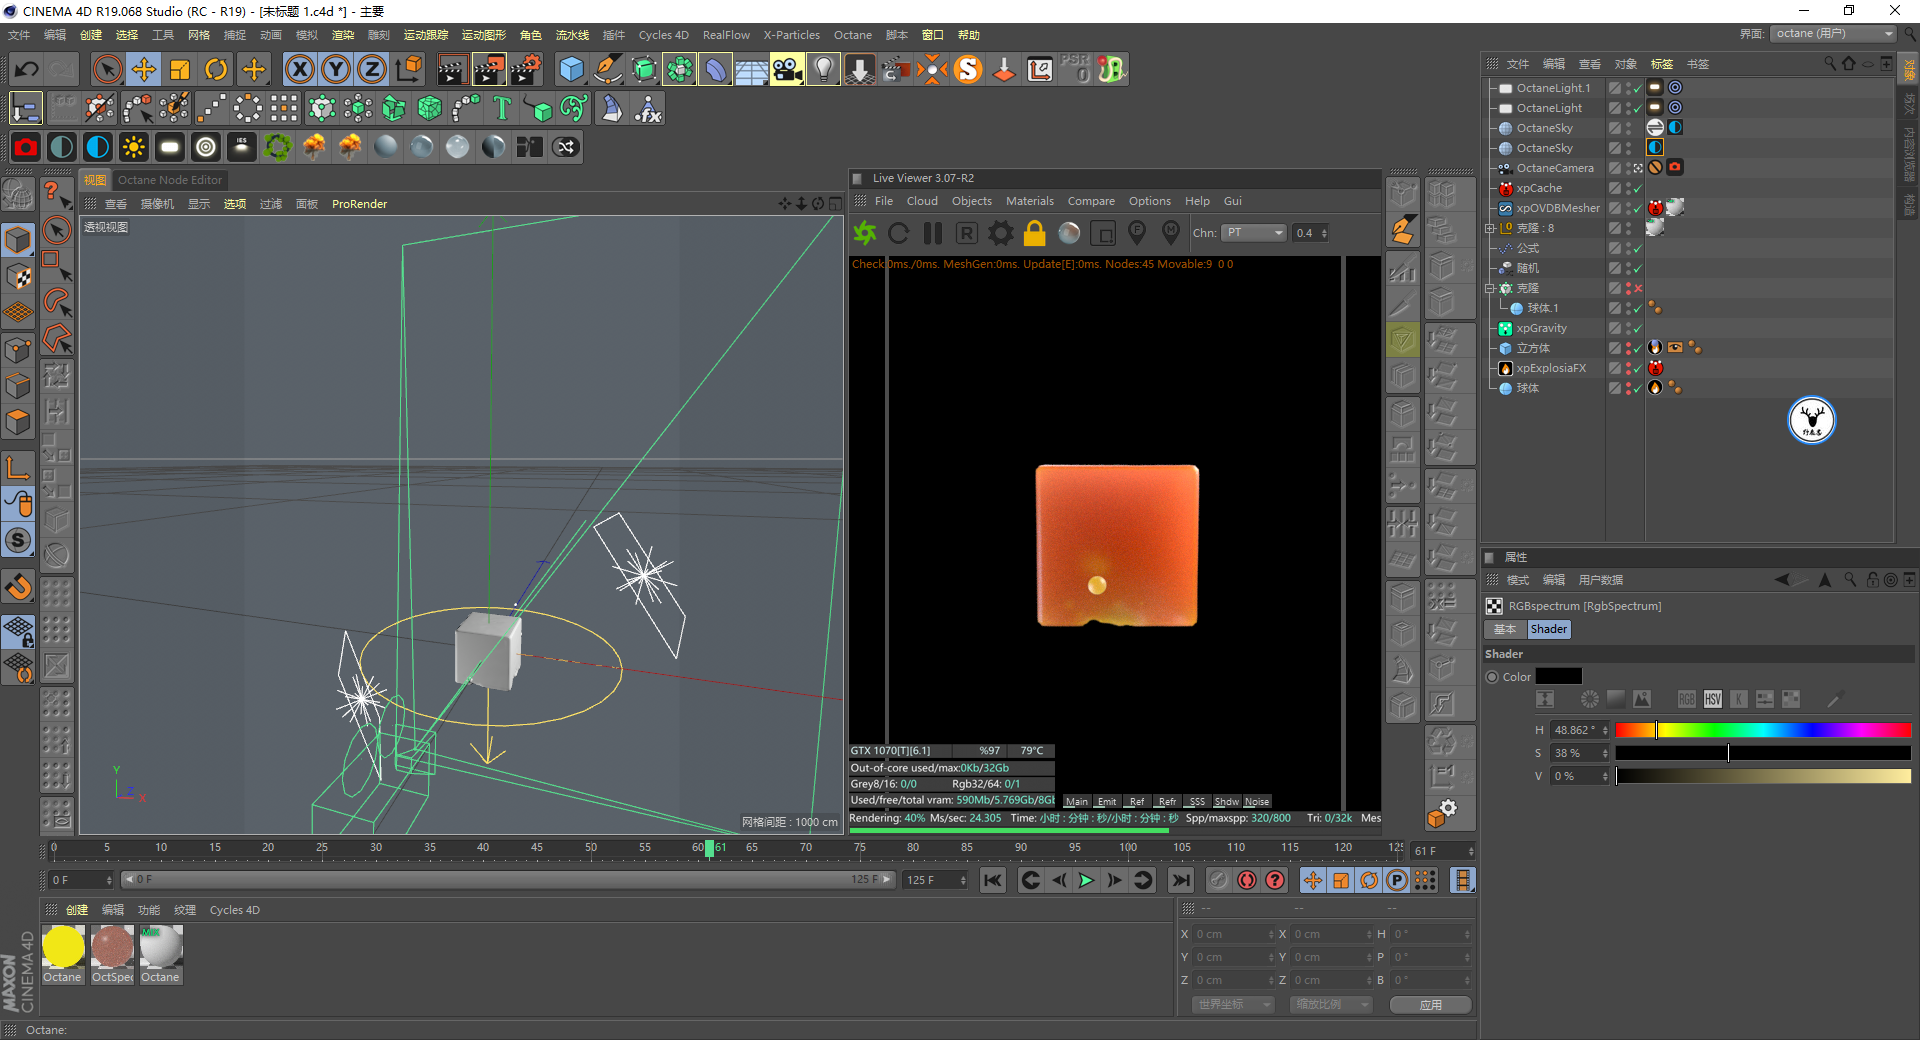Click the red record active objects button

(x=1246, y=880)
